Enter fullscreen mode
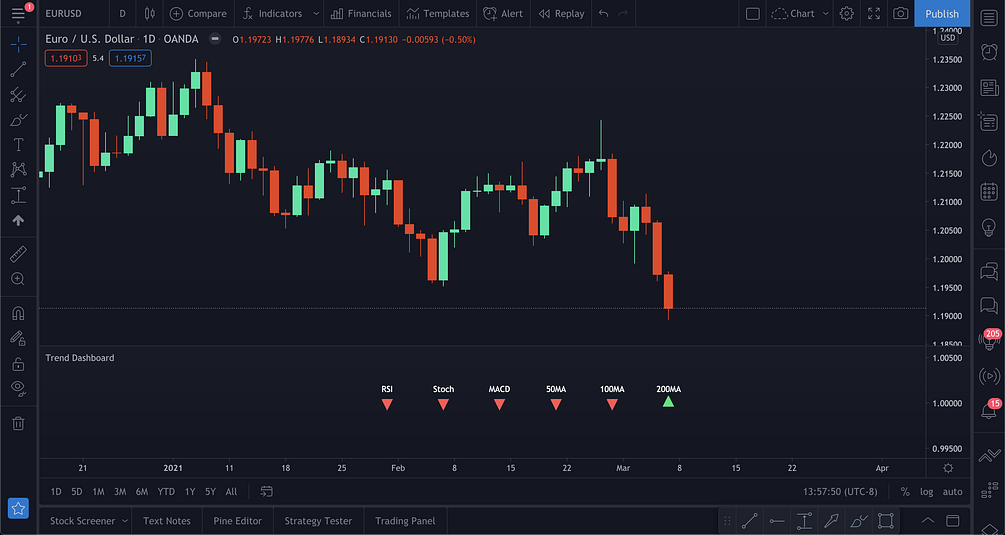 click(874, 14)
